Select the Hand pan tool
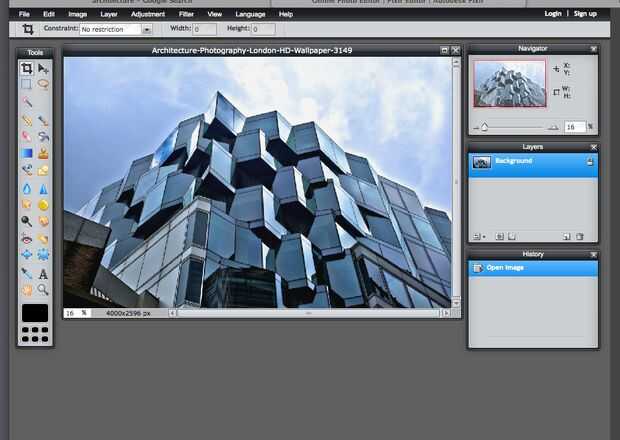This screenshot has width=620, height=440. tap(27, 290)
